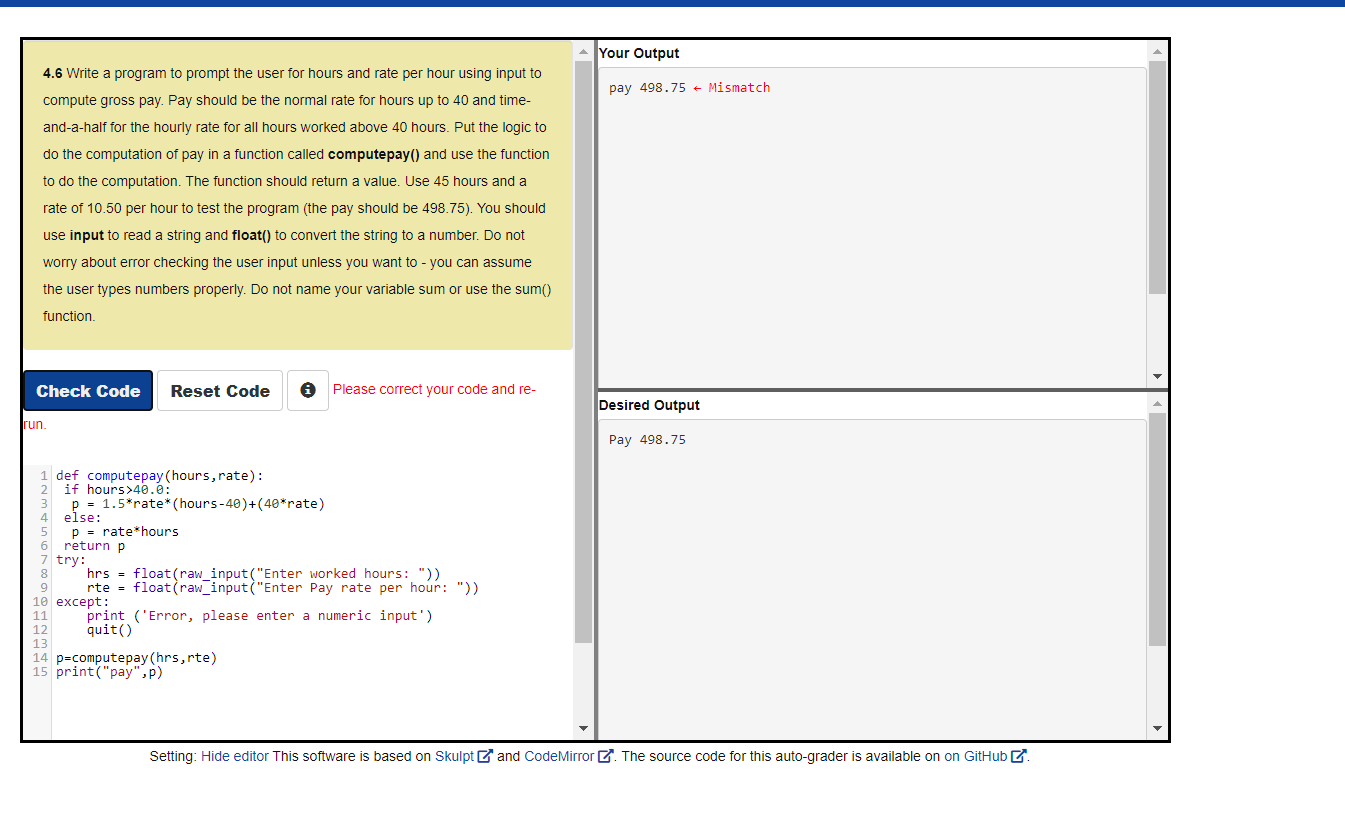Viewport: 1345px width, 839px height.
Task: Click the 'except:' code line
Action: click(83, 602)
